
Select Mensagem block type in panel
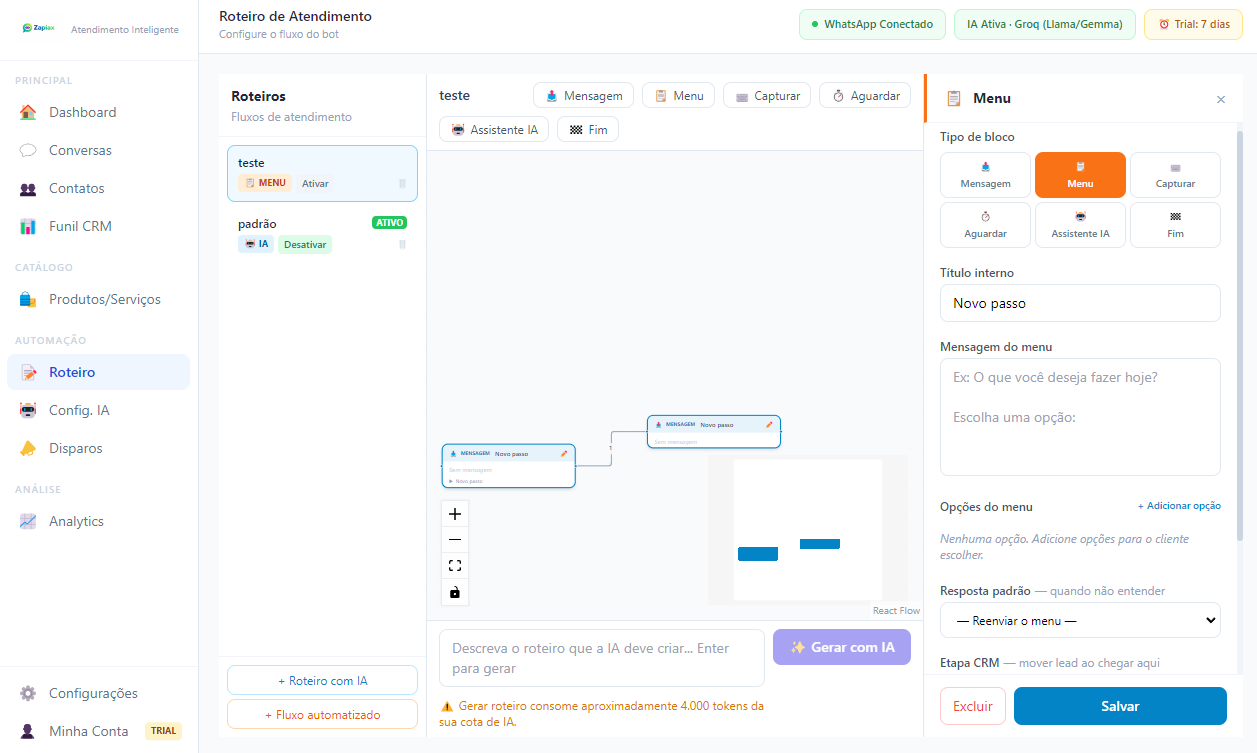tap(985, 175)
